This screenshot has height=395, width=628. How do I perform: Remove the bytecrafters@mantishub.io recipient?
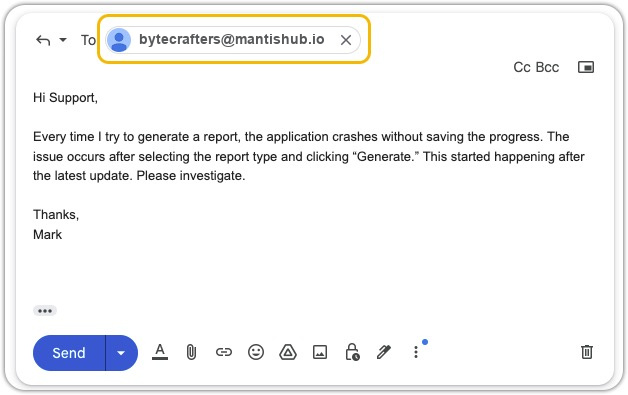coord(346,40)
